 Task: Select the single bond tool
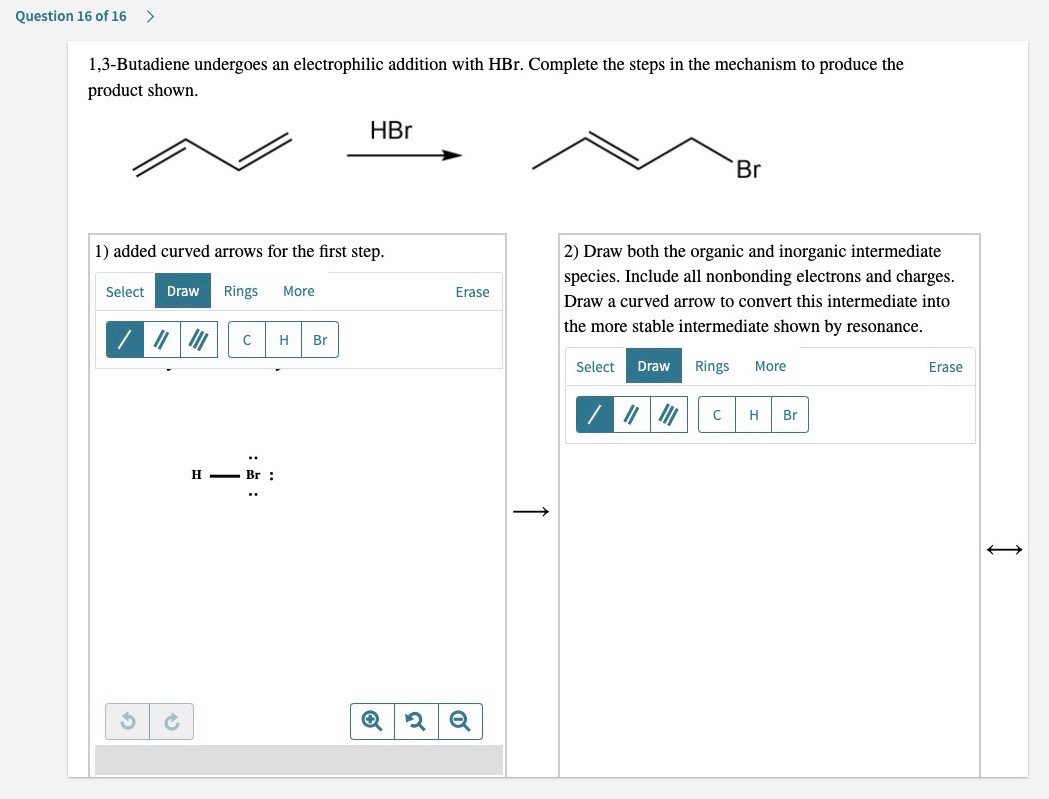point(124,339)
